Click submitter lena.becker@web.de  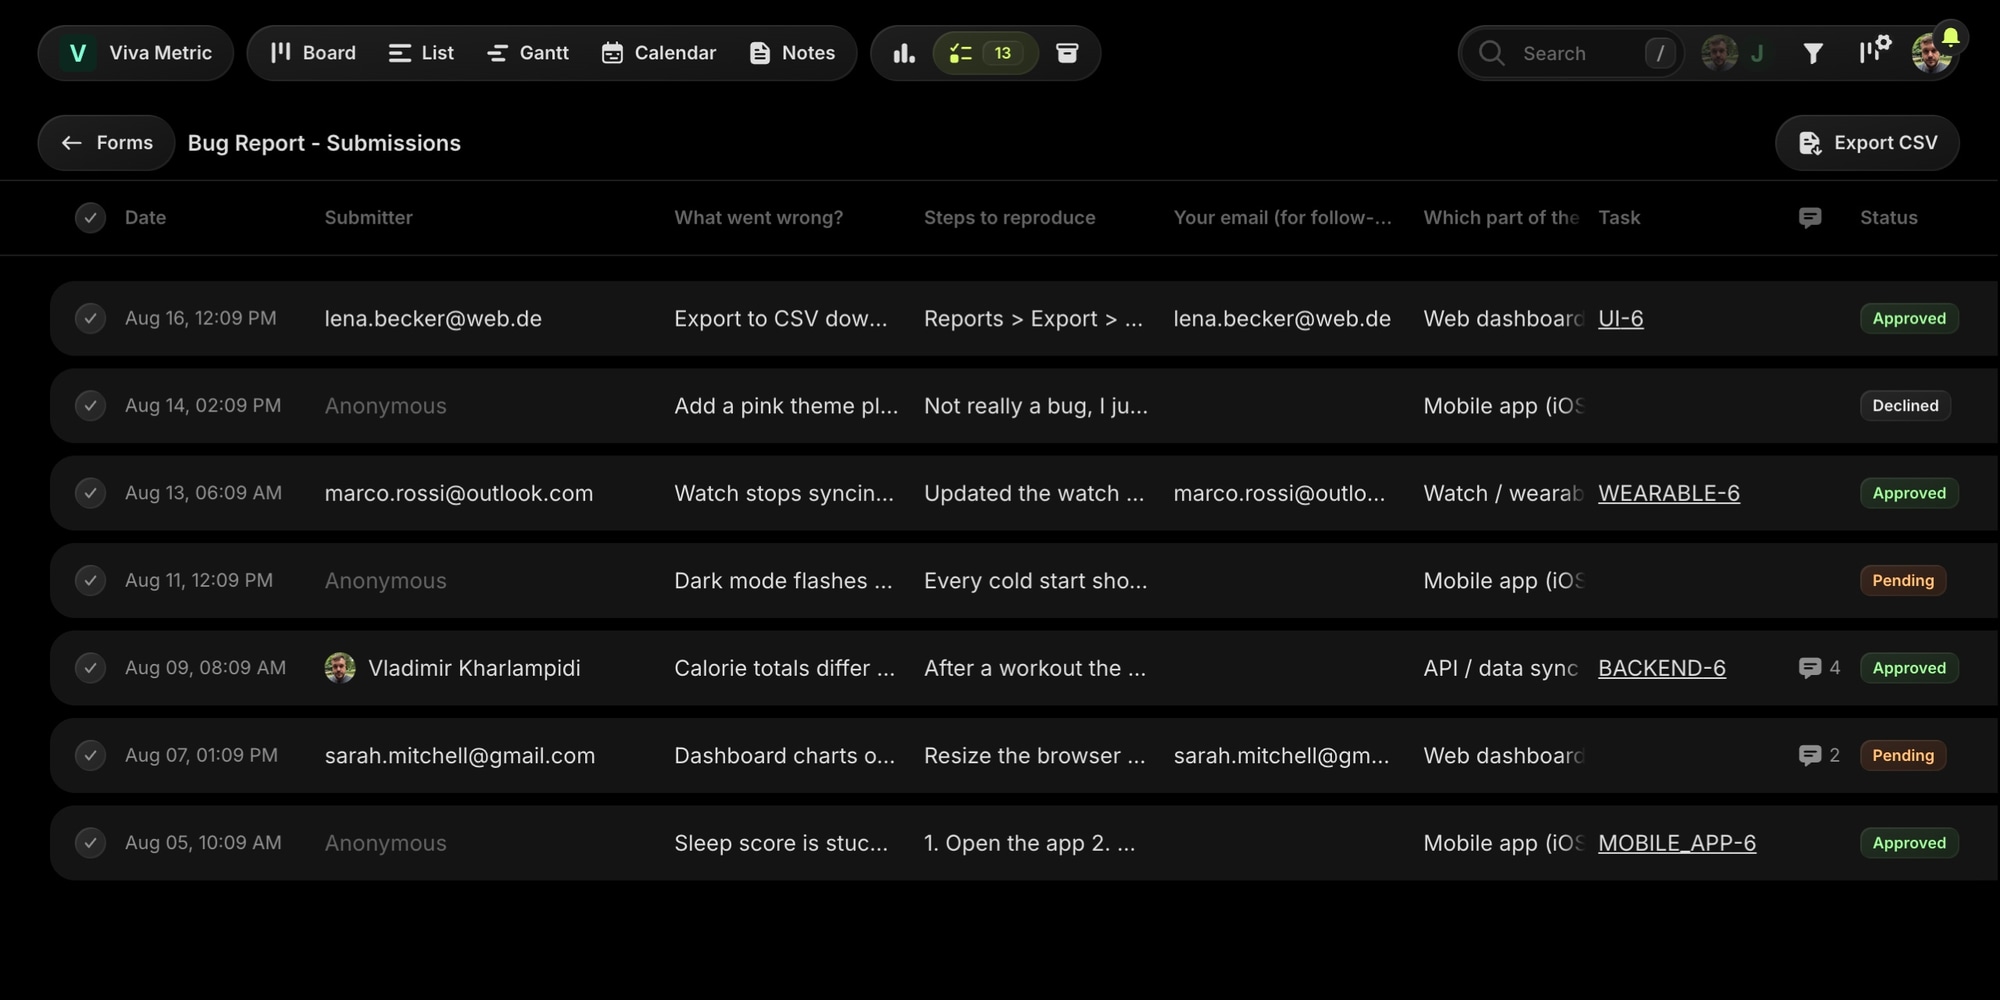[433, 318]
